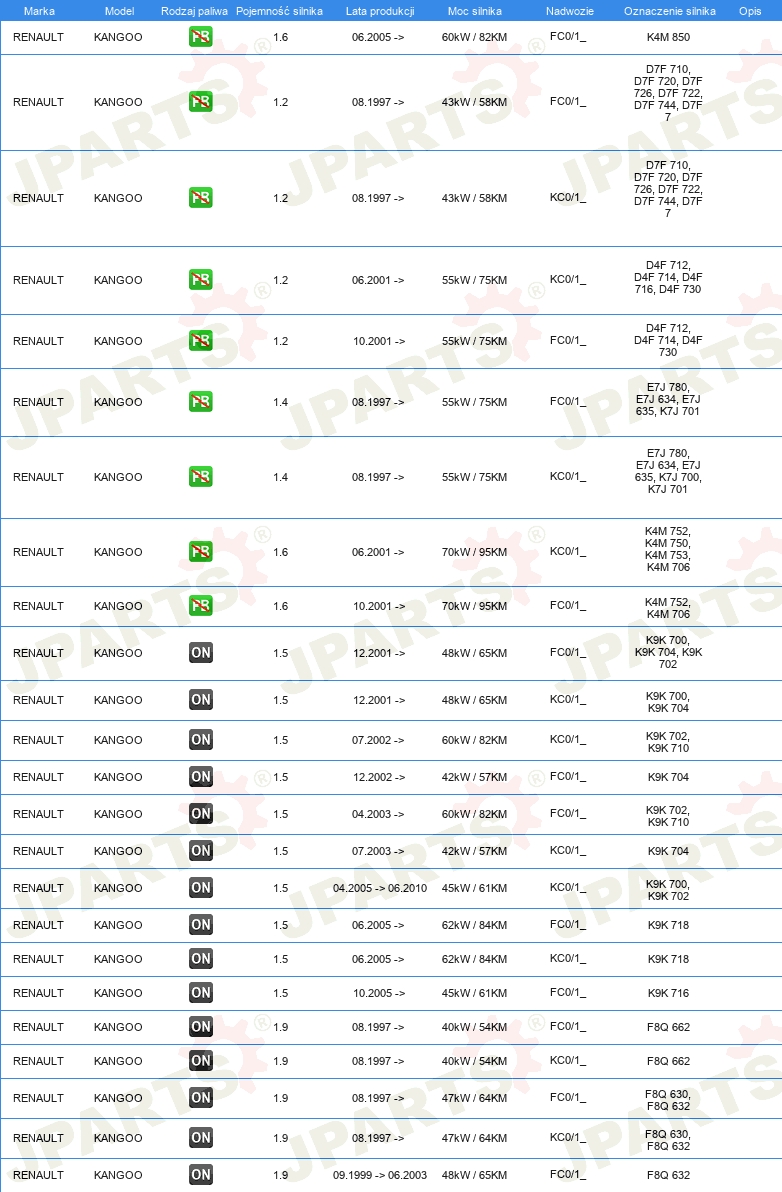This screenshot has height=1192, width=782.
Task: Select the K4M 850 engine code cell
Action: [669, 37]
